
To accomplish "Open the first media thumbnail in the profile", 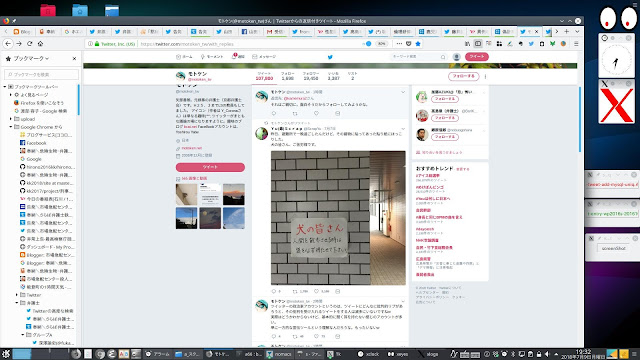I will pyautogui.click(x=187, y=194).
